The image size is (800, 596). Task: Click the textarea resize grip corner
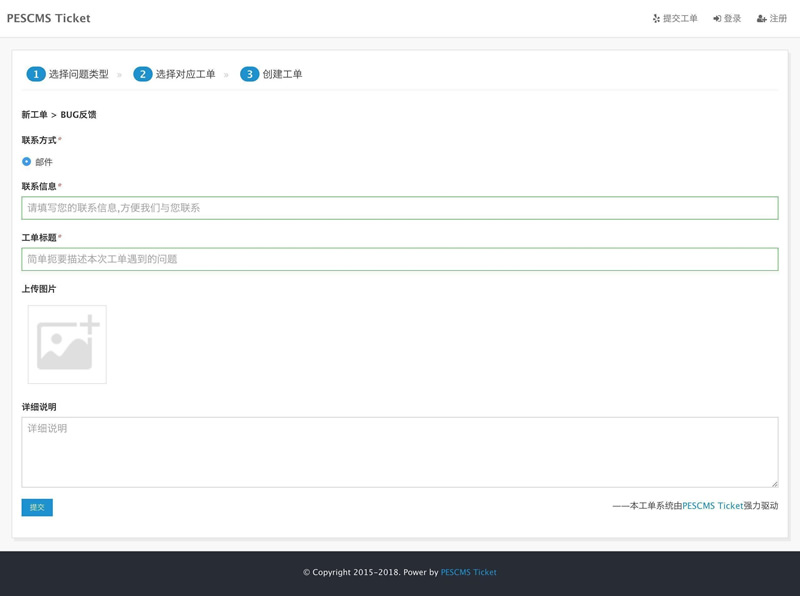click(x=774, y=483)
